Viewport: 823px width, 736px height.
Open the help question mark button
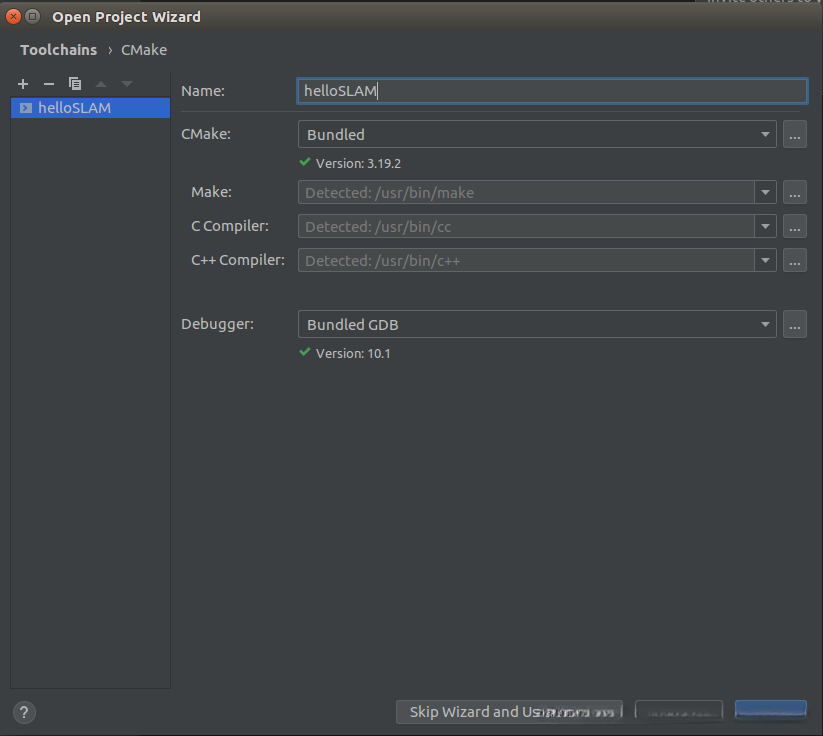(25, 712)
